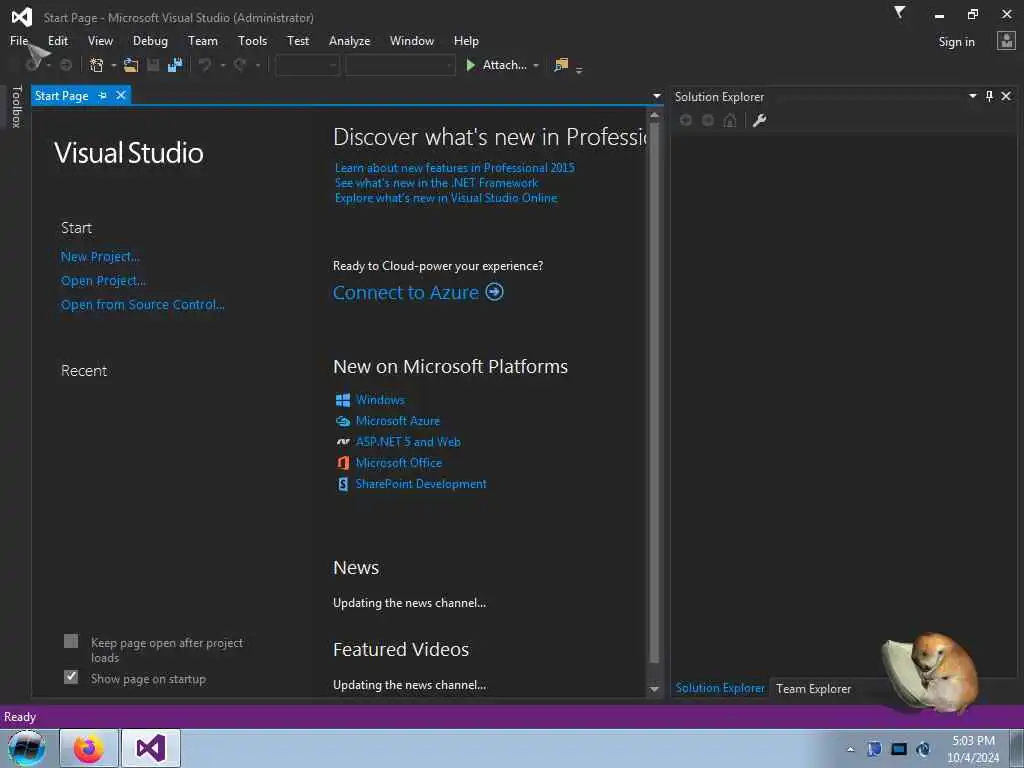Open the Edit menu
1024x768 pixels.
[57, 40]
